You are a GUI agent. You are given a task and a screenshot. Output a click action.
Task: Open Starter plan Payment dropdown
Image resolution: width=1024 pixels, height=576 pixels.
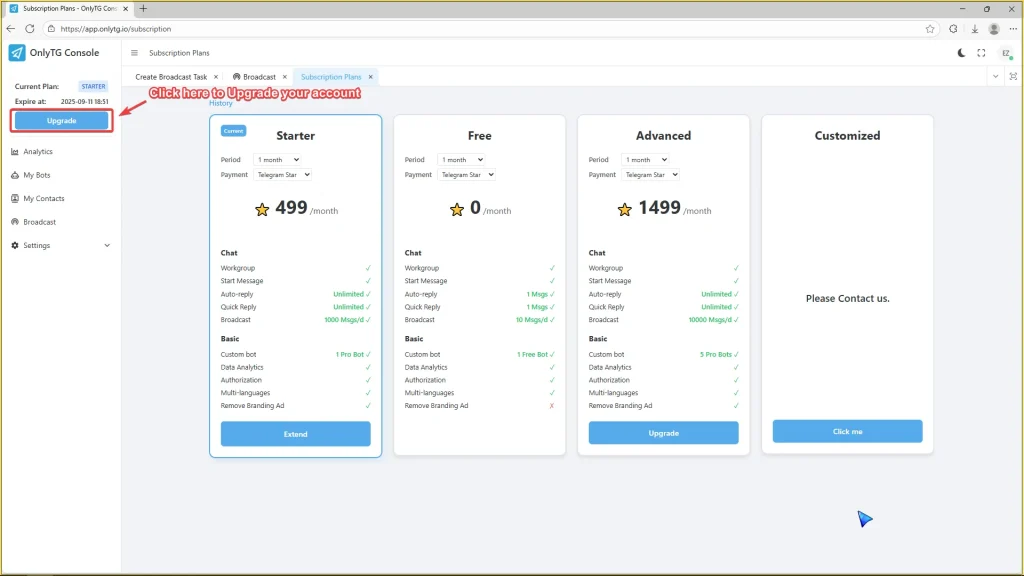pos(283,175)
